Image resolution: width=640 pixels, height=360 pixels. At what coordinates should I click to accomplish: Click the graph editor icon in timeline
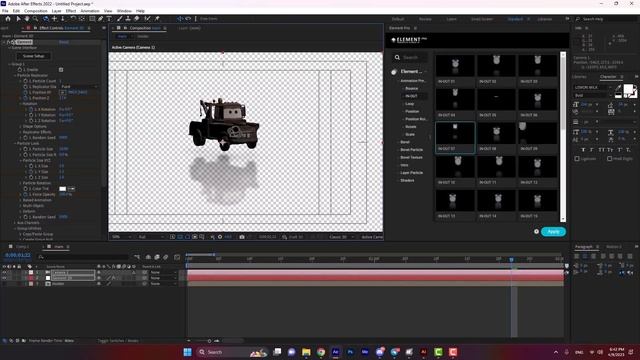(177, 257)
